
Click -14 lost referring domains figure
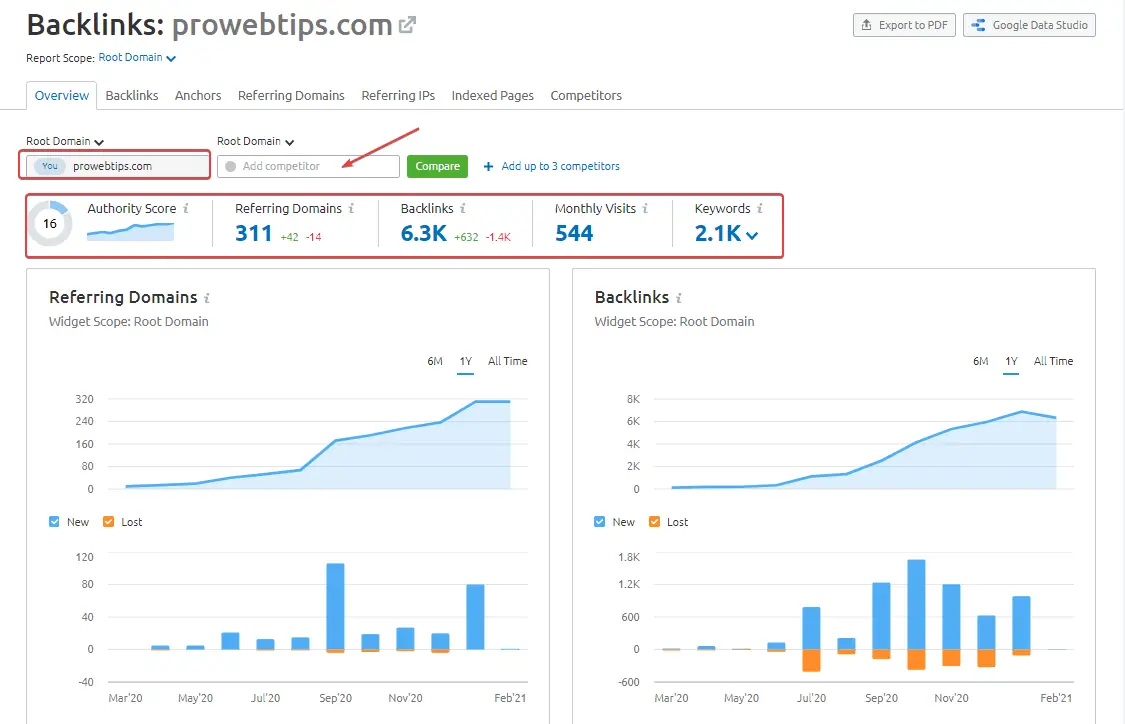click(314, 237)
